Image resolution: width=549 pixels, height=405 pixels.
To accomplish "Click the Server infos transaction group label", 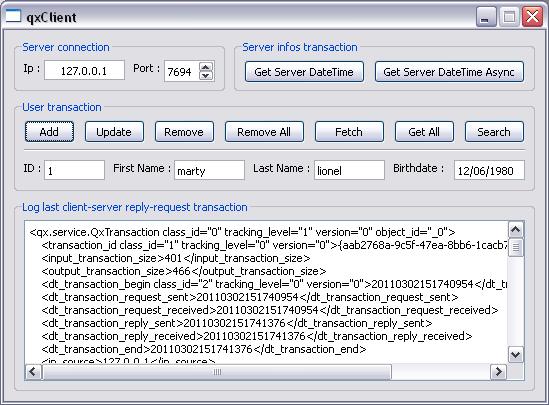I will tap(300, 47).
